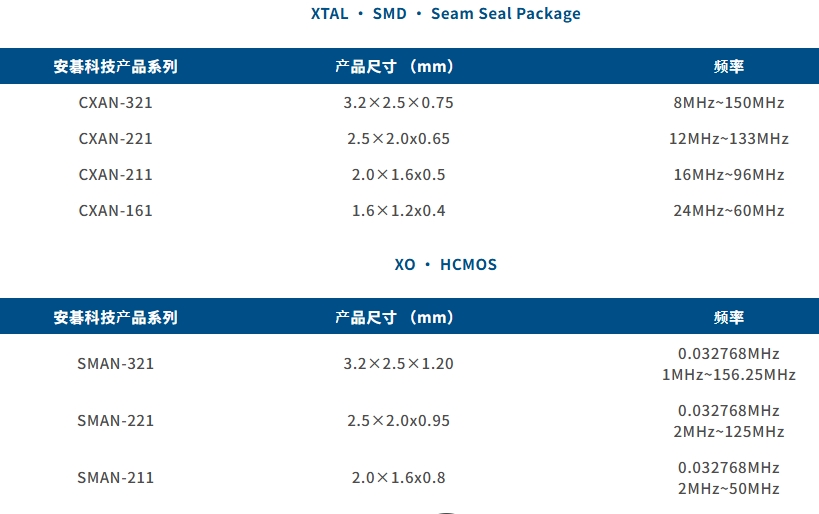Click the XTAL · SMD · Seam Seal Package heading
Viewport: 819px width, 514px height.
445,13
